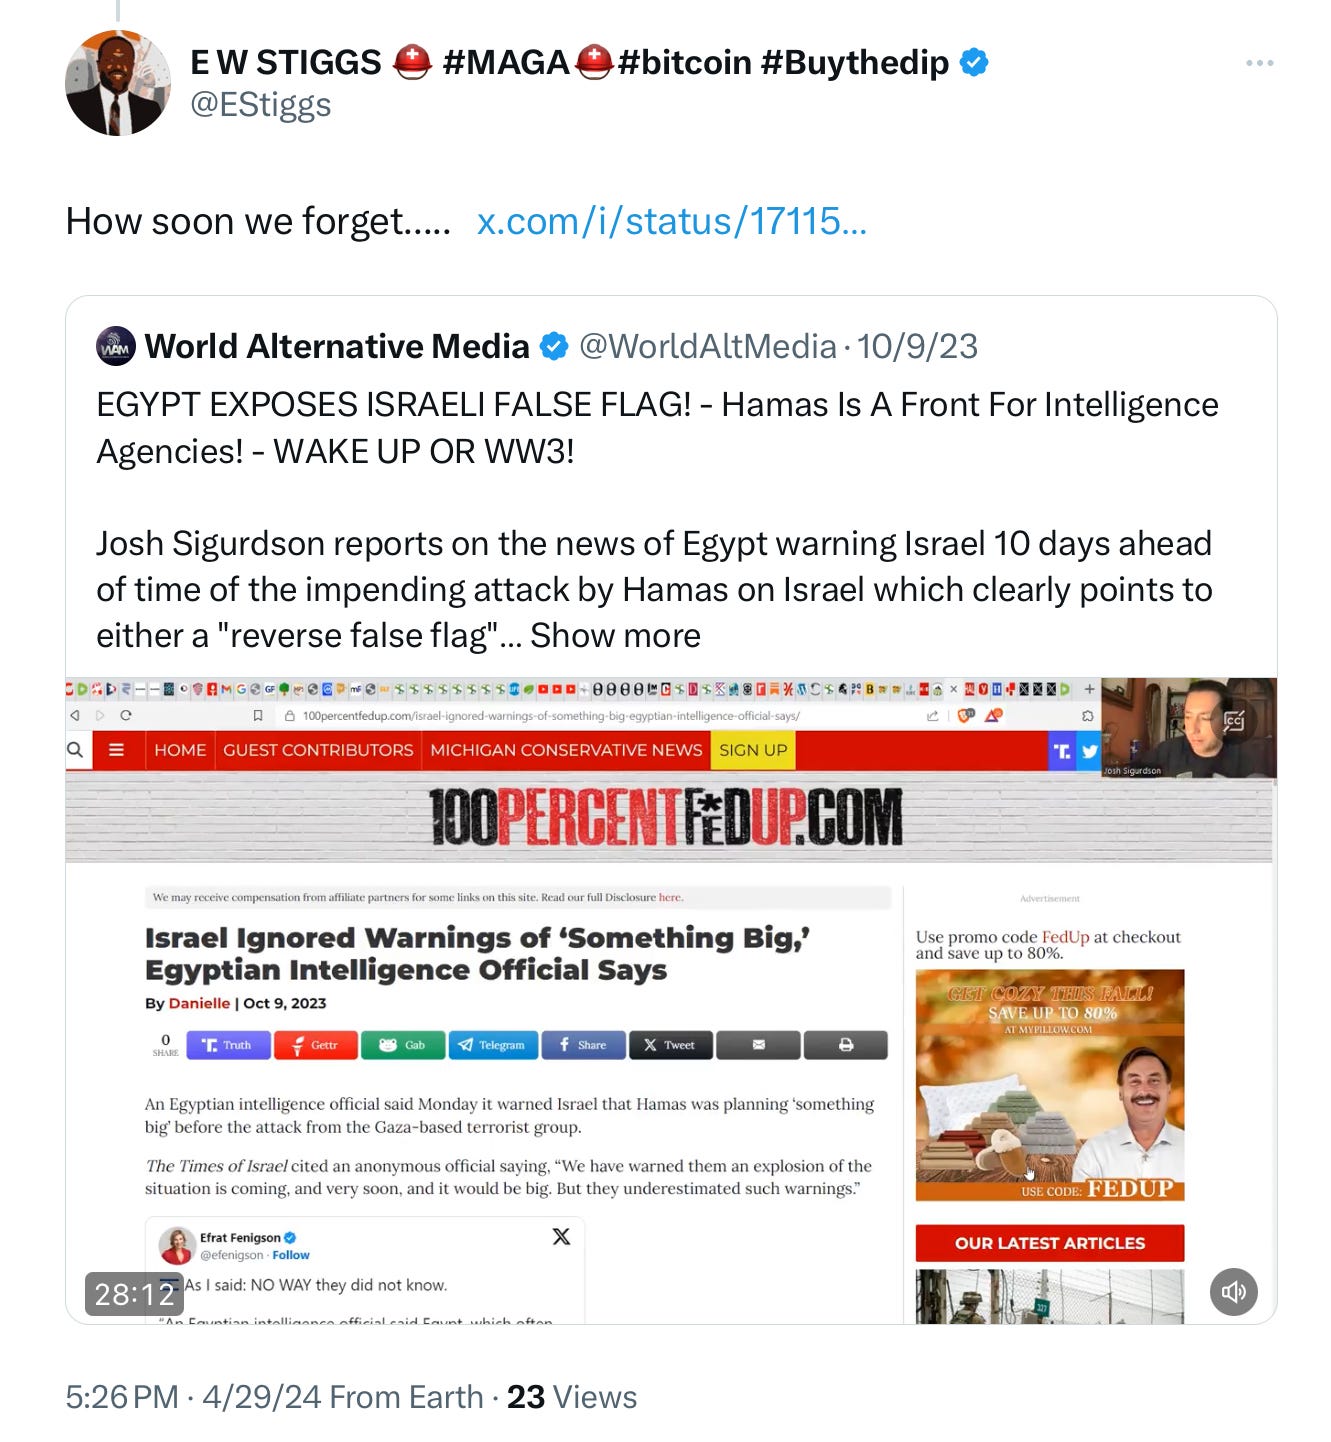Open the three-dot more options menu

pos(1259,63)
